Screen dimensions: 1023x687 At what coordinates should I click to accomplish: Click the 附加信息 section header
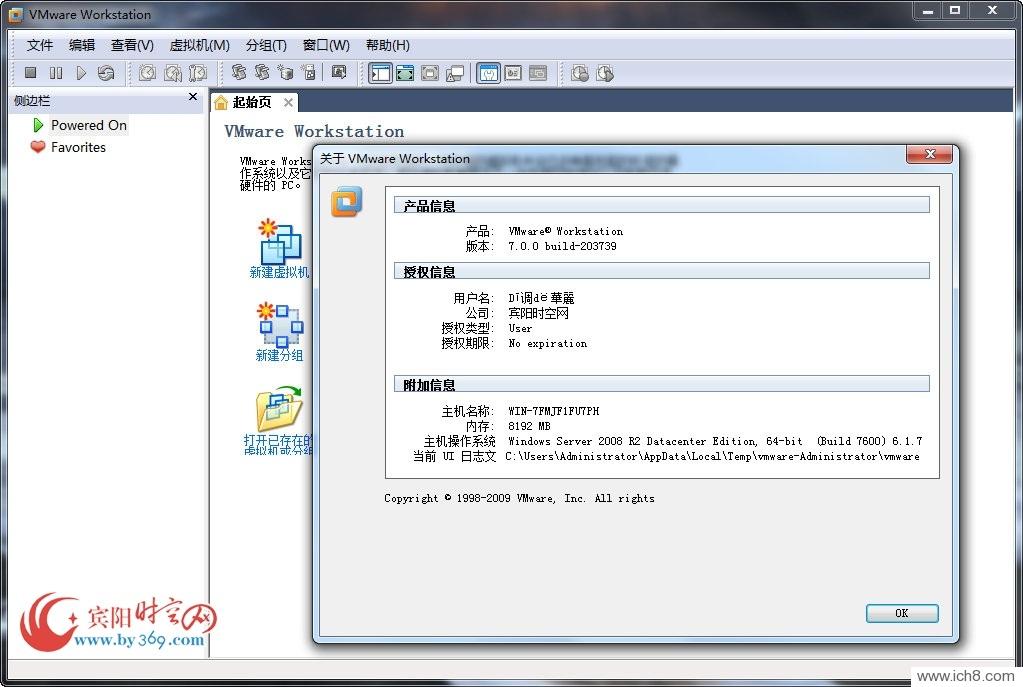coord(662,384)
